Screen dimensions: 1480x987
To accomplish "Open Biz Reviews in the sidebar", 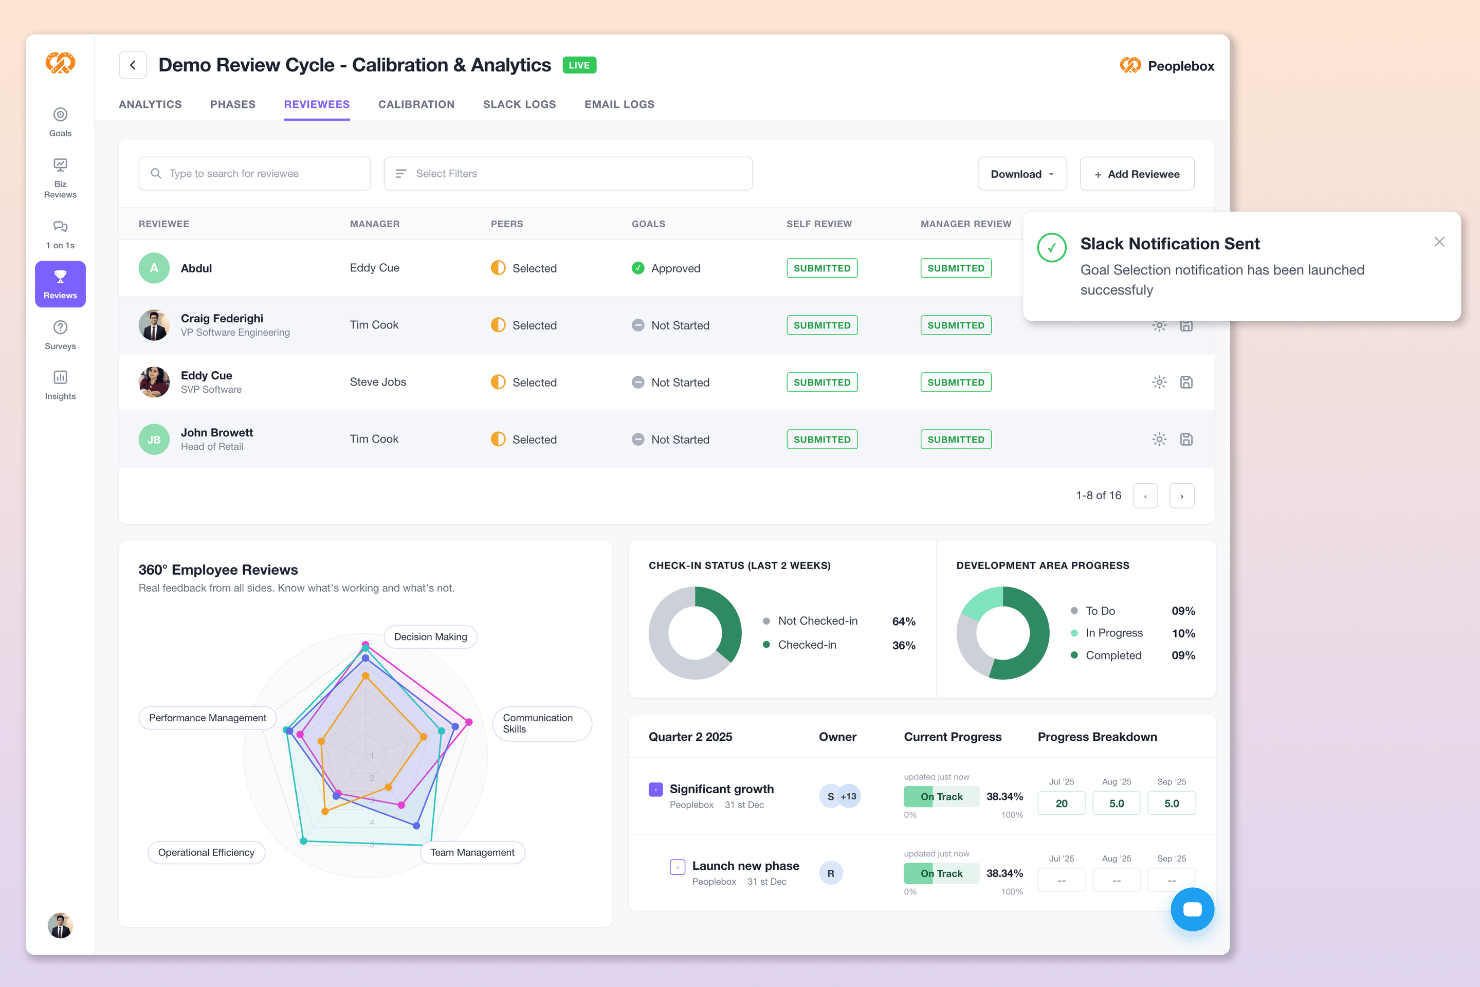I will pos(60,178).
